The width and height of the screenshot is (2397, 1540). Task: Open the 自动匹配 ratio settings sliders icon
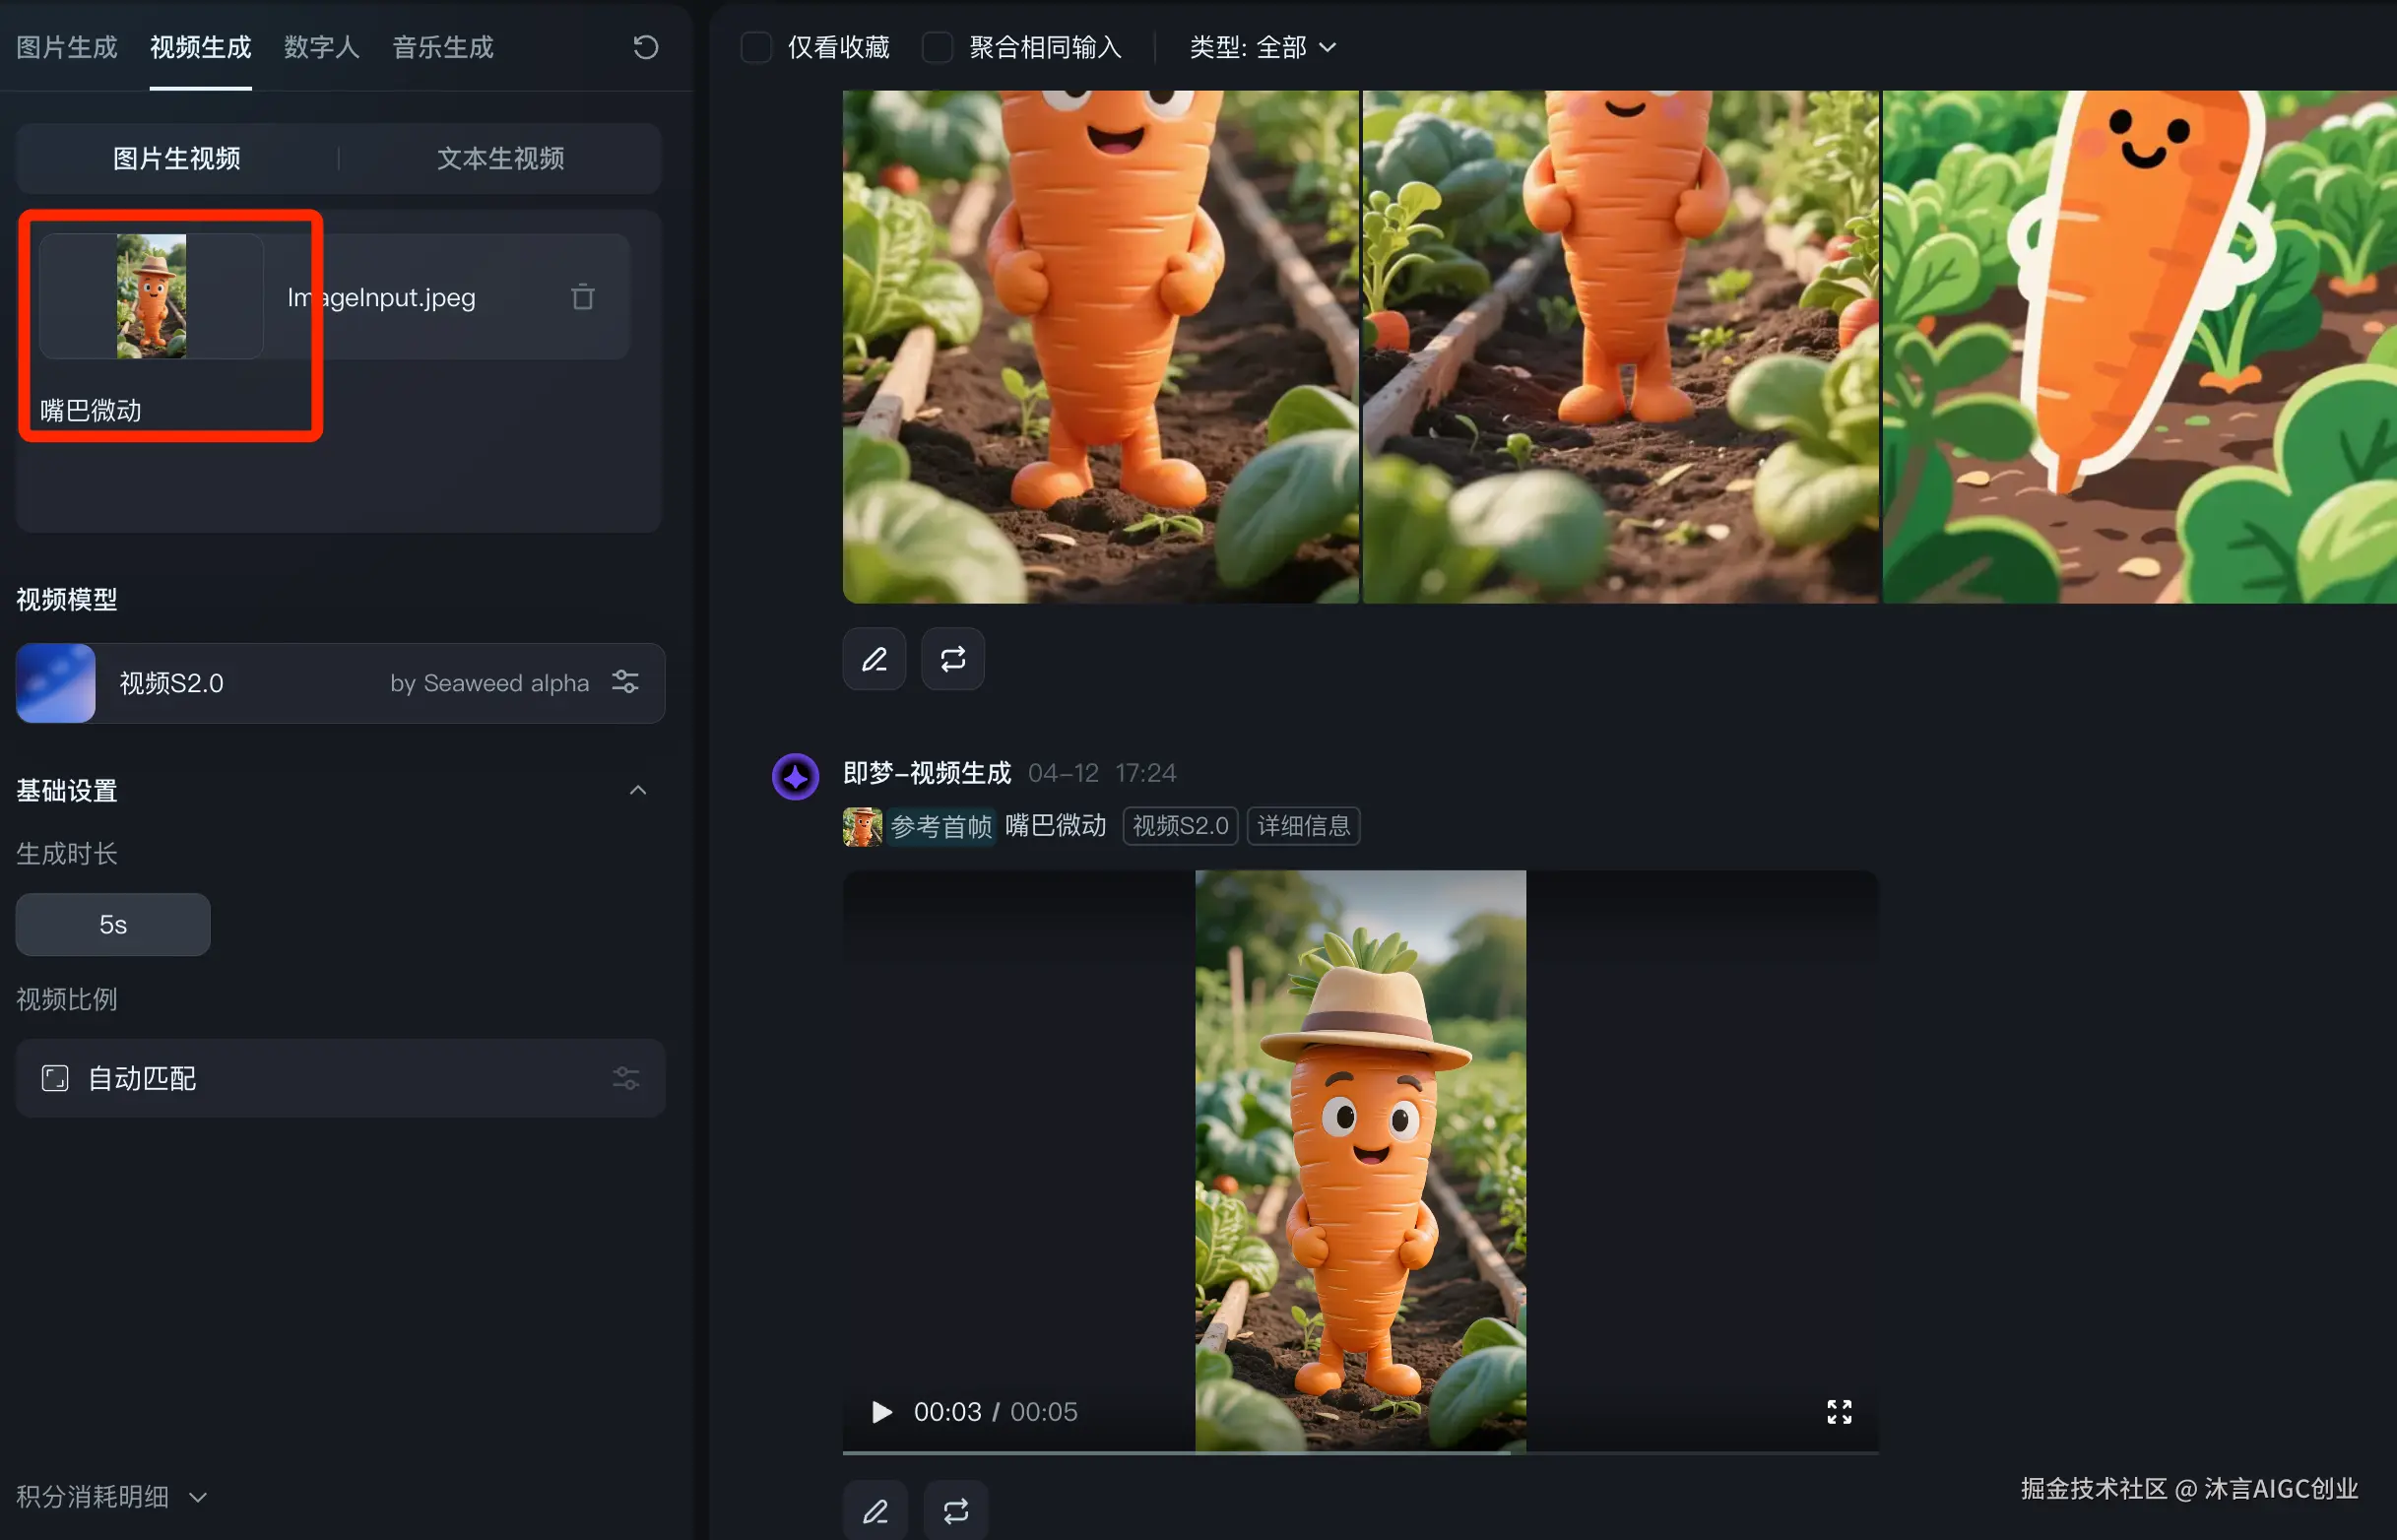tap(626, 1078)
